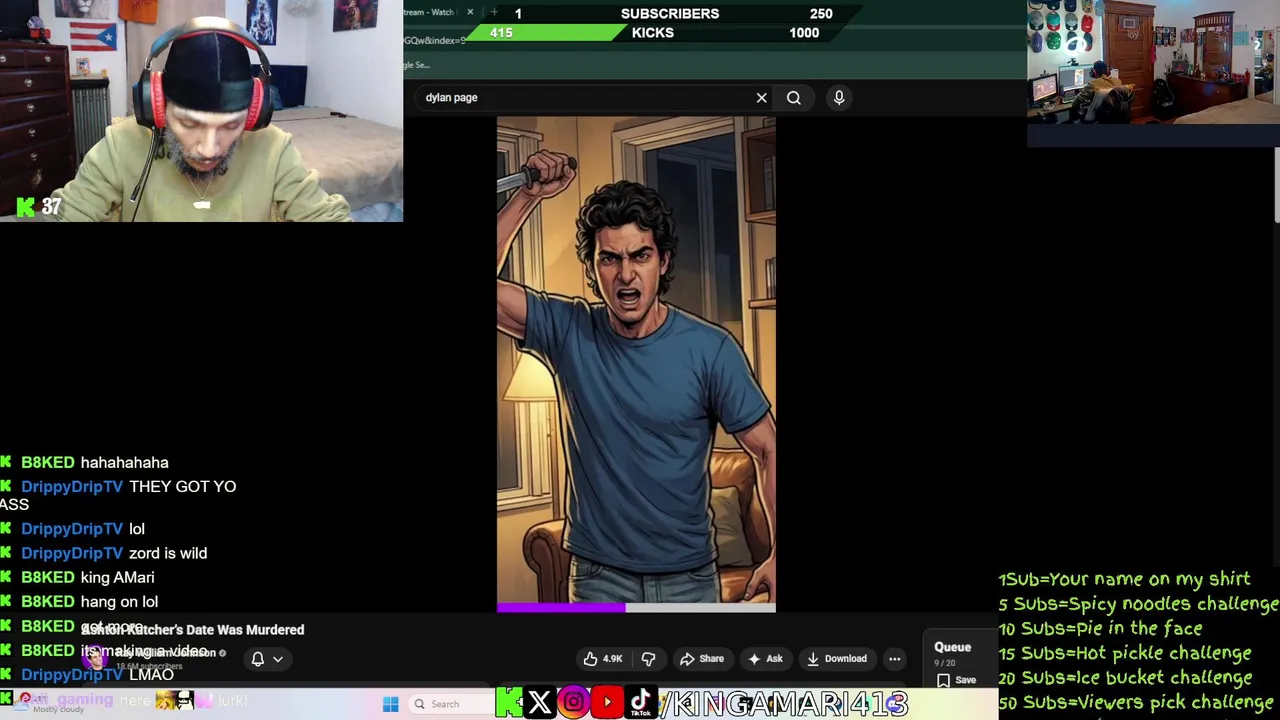Seek on the purple video progress bar
Screen dimensions: 1280x720
636,607
